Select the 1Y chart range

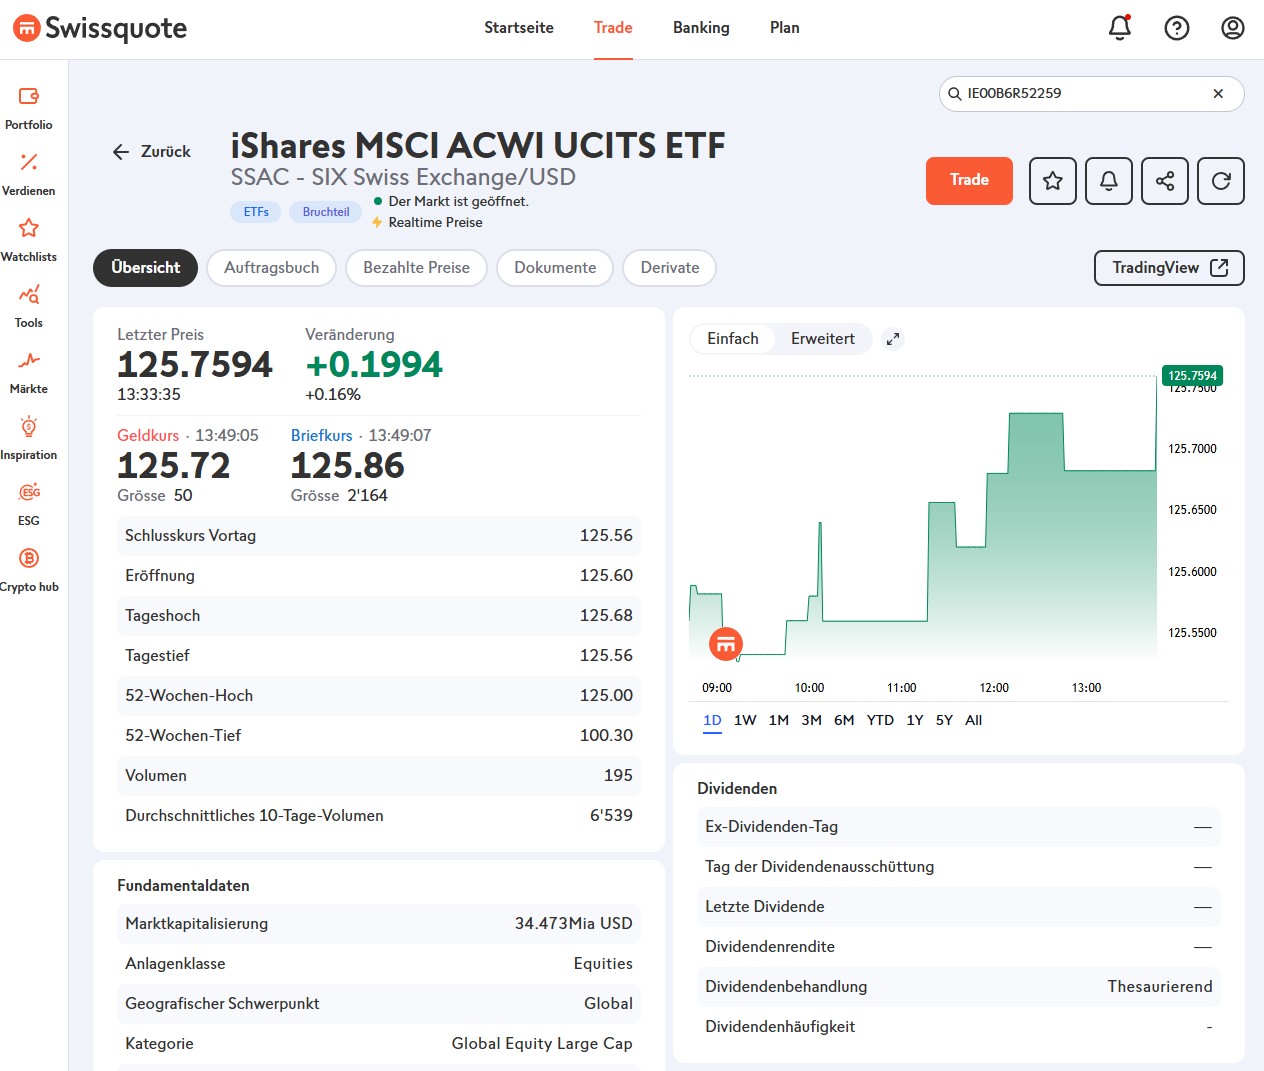point(915,721)
